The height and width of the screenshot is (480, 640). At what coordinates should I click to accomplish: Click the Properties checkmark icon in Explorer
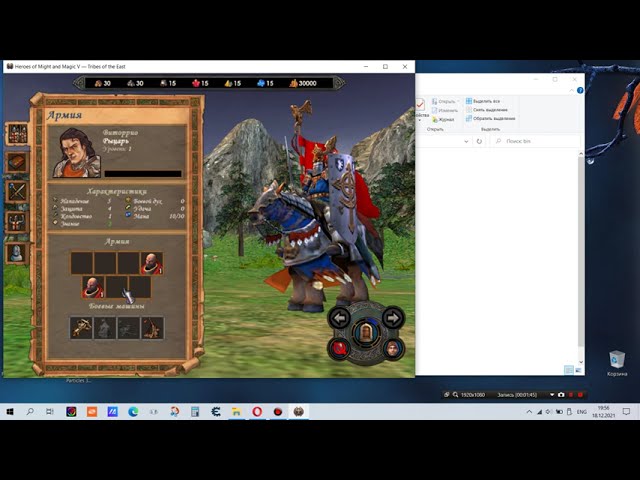pyautogui.click(x=420, y=105)
